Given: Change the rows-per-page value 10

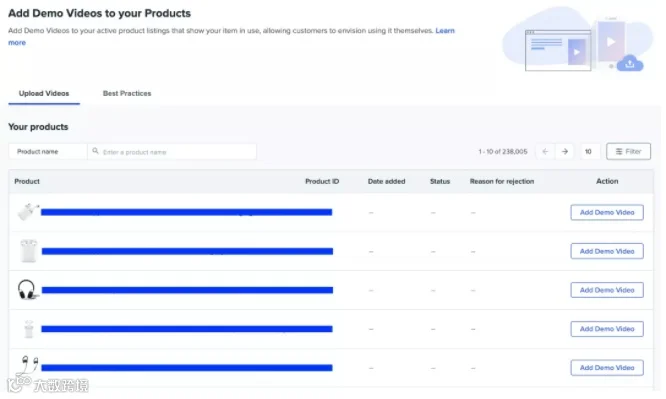Looking at the screenshot, I should click(x=590, y=151).
